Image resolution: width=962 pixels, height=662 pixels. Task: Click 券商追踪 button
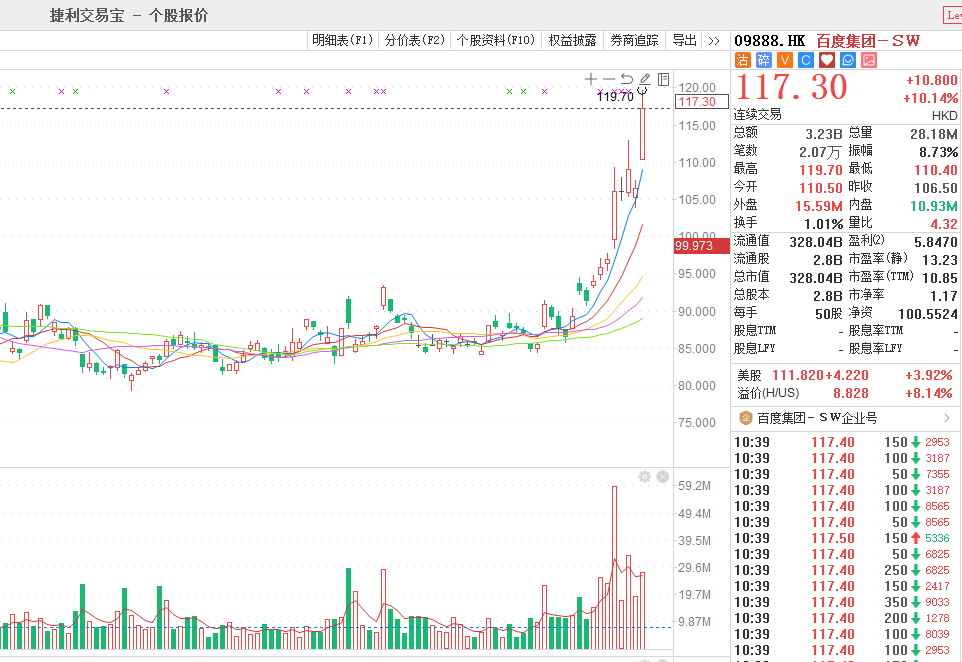[634, 41]
